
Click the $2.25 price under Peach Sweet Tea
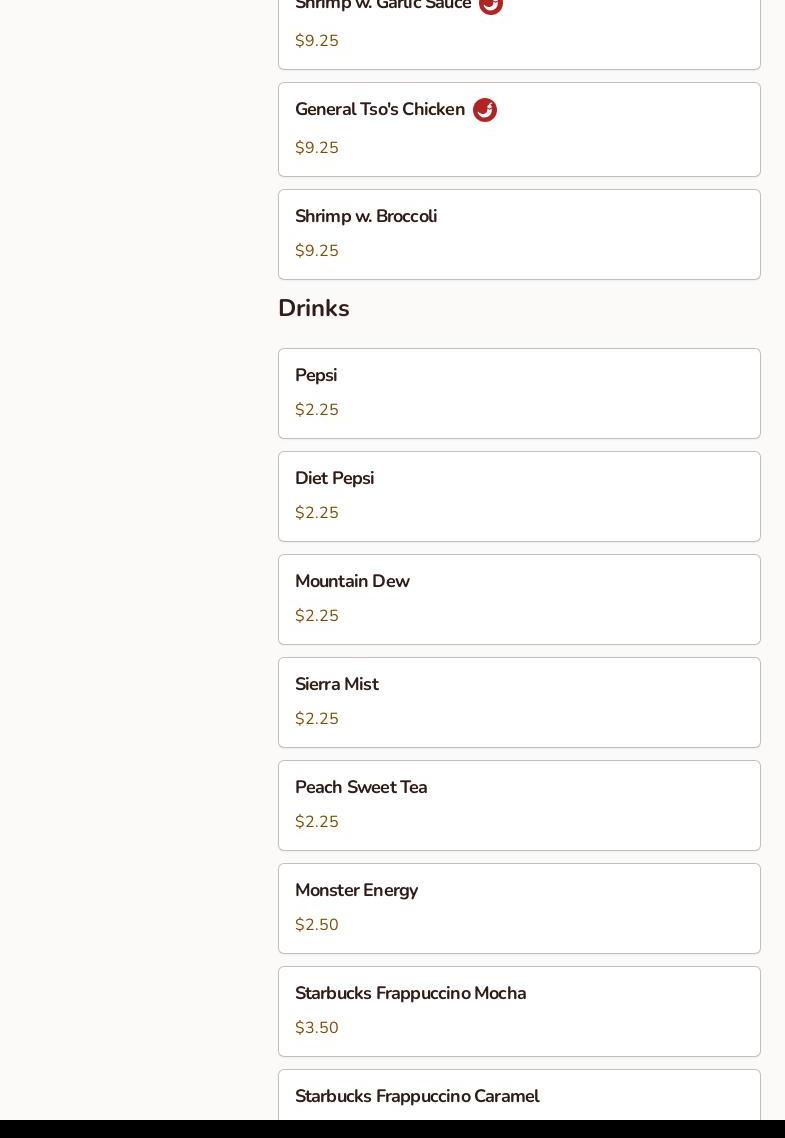pyautogui.click(x=317, y=822)
